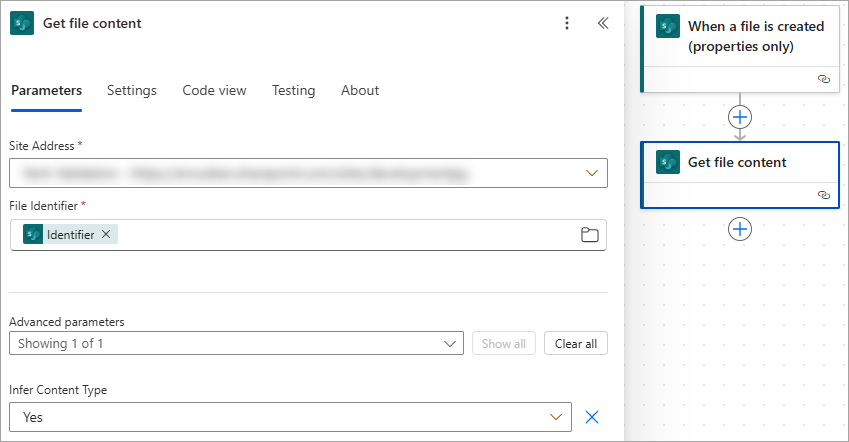
Task: Go to the Testing tab
Action: pyautogui.click(x=293, y=90)
